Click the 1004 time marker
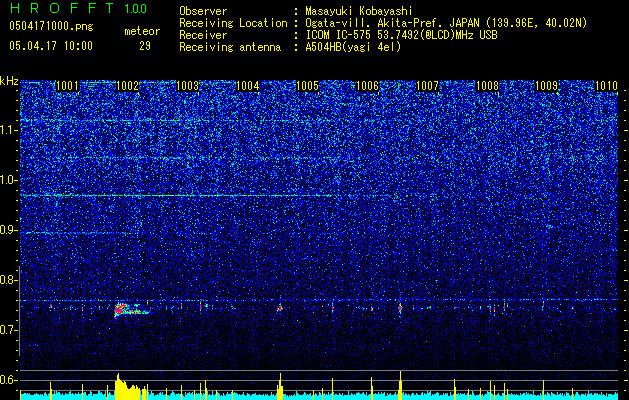The image size is (629, 400). [248, 85]
